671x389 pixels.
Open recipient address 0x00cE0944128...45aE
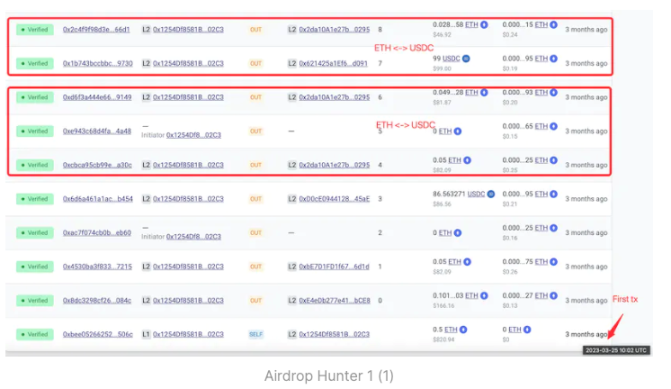tap(334, 199)
